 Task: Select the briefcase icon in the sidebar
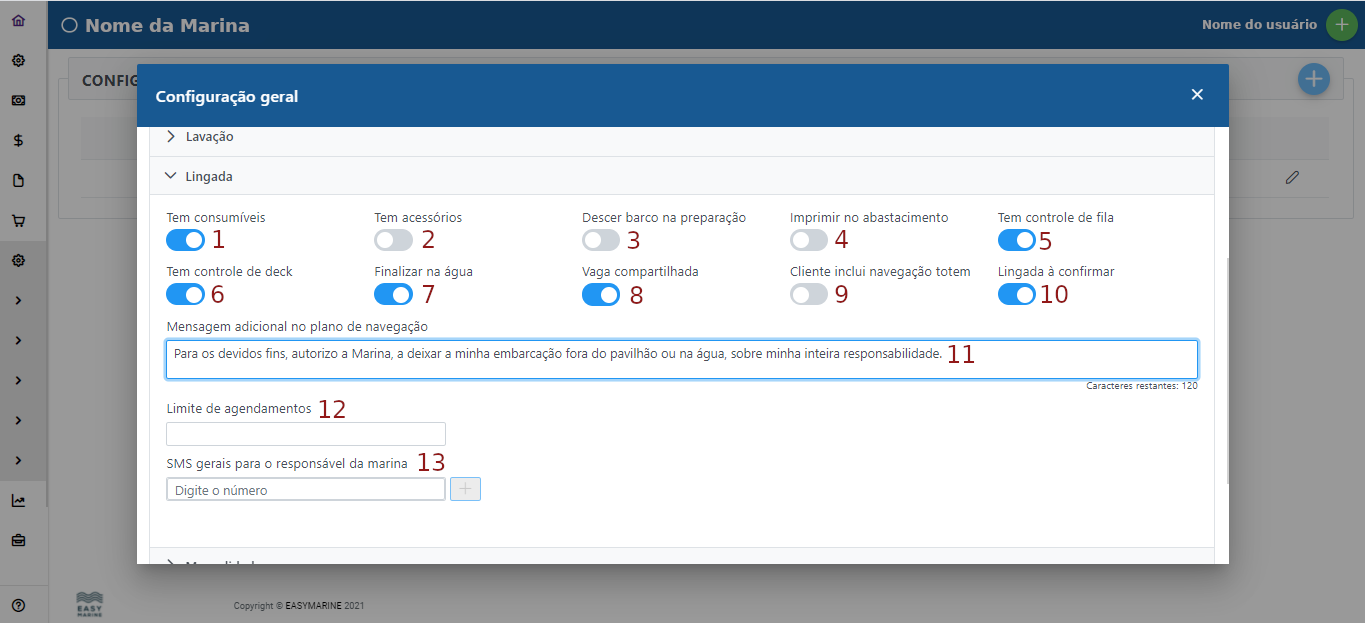pos(17,540)
